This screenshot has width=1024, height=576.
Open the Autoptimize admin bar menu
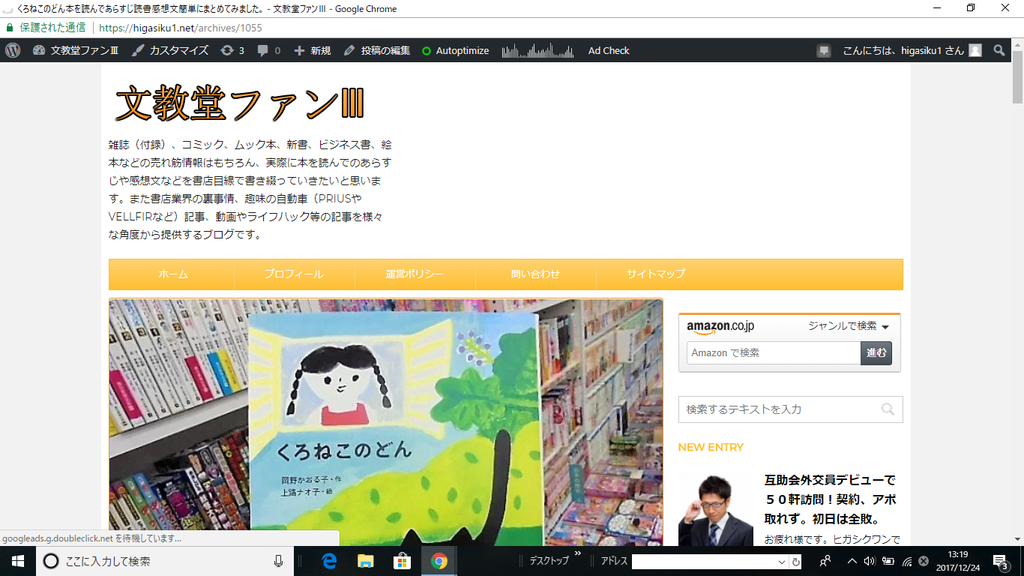pos(455,50)
